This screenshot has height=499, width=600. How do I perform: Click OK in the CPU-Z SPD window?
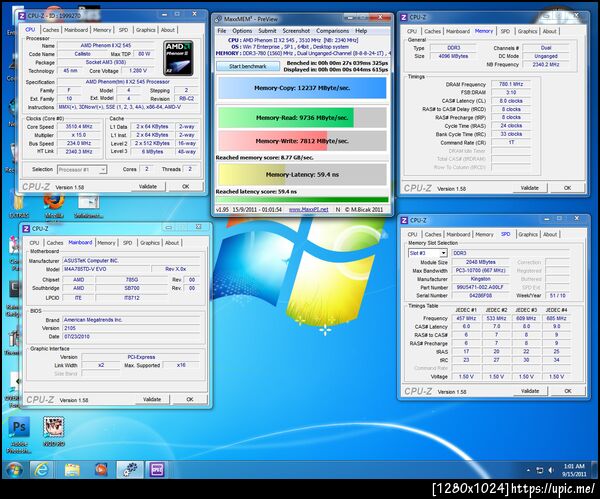[x=568, y=391]
